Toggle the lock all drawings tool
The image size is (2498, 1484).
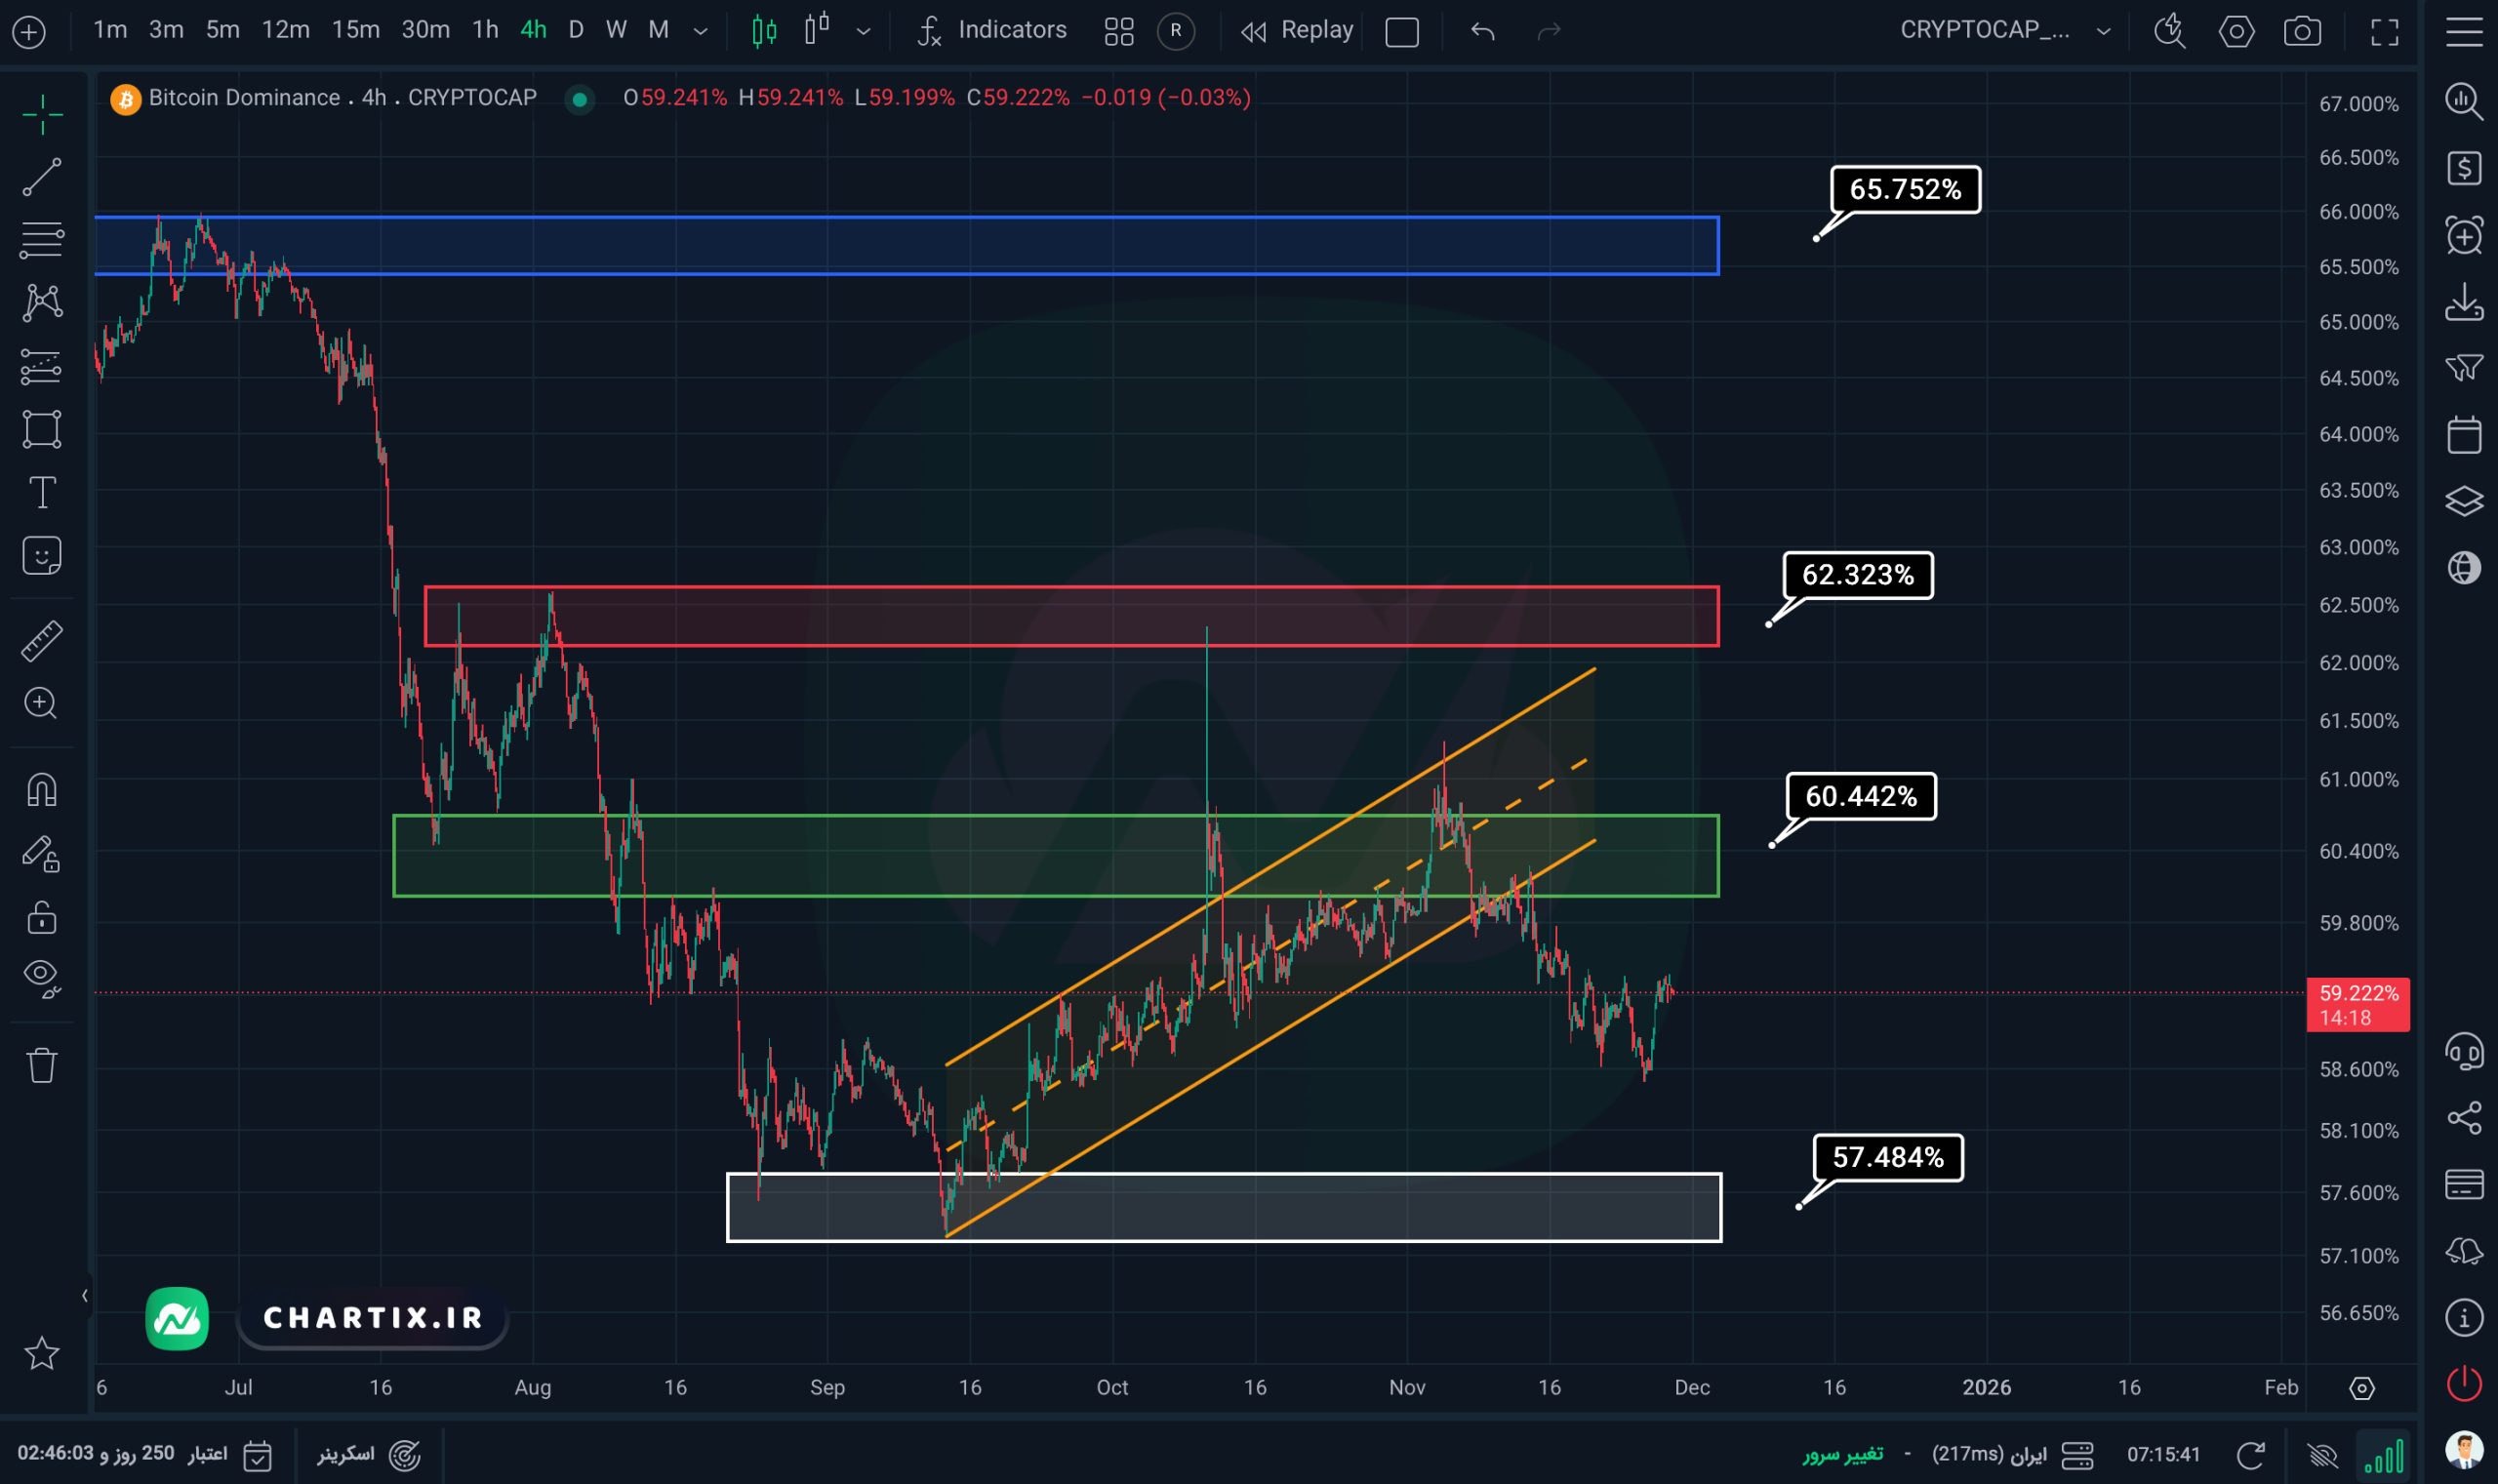42,917
